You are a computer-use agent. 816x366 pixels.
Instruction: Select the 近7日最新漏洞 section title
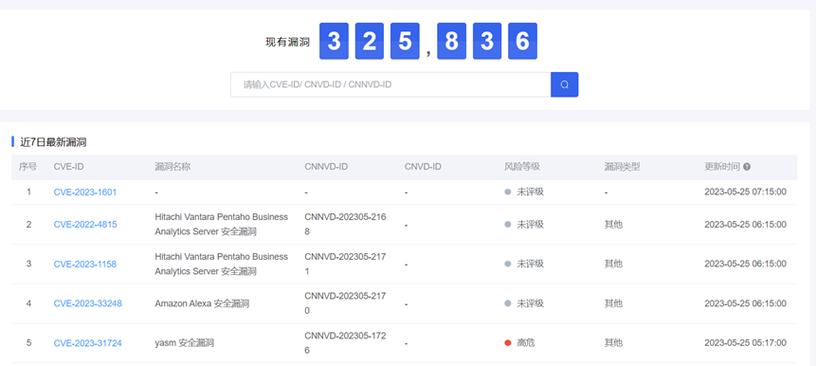[x=53, y=142]
